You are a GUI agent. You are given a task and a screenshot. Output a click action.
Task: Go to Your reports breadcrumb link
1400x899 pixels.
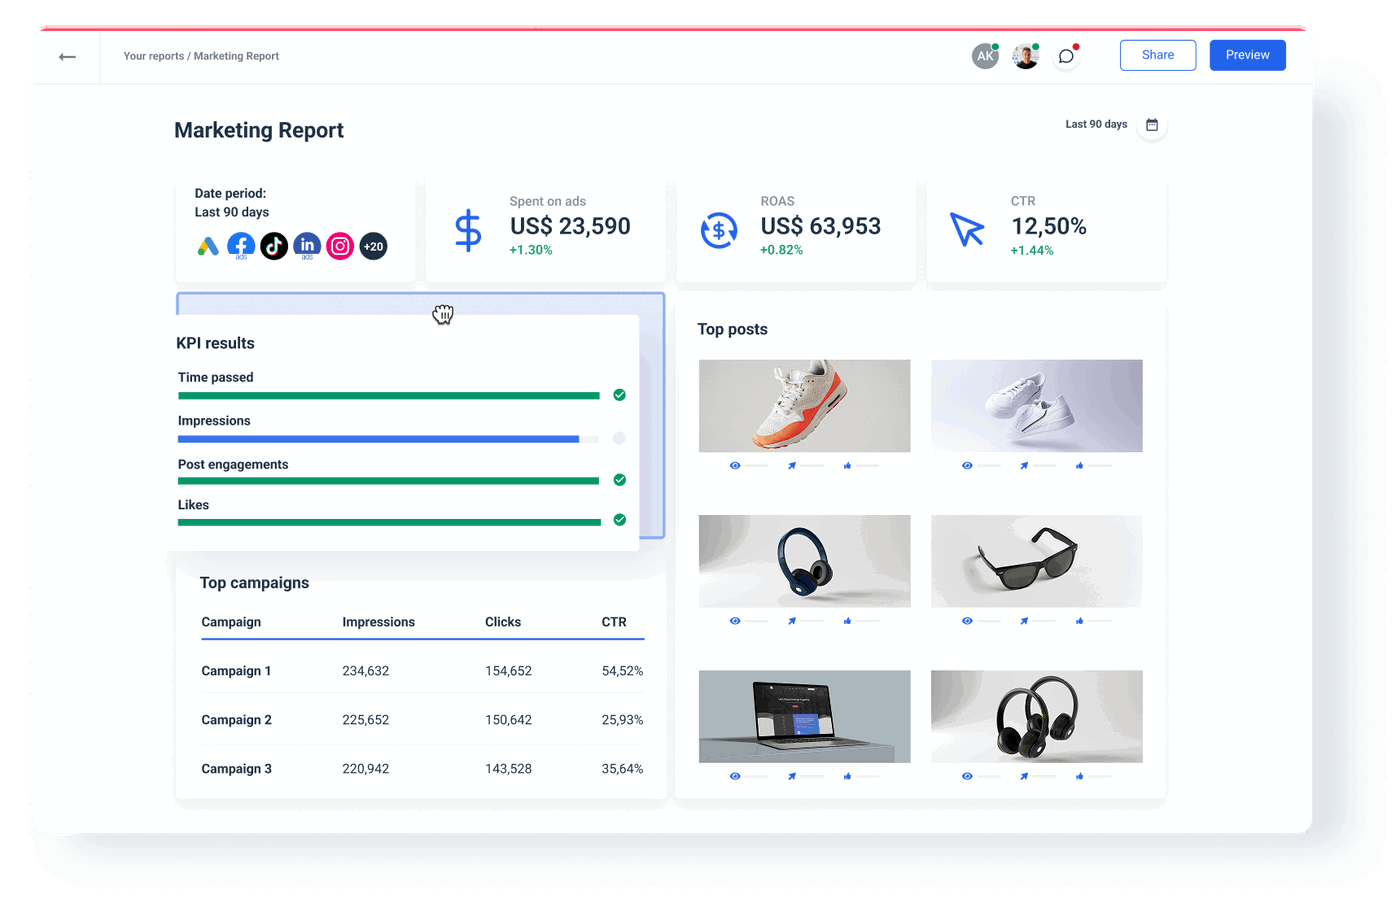click(x=156, y=56)
